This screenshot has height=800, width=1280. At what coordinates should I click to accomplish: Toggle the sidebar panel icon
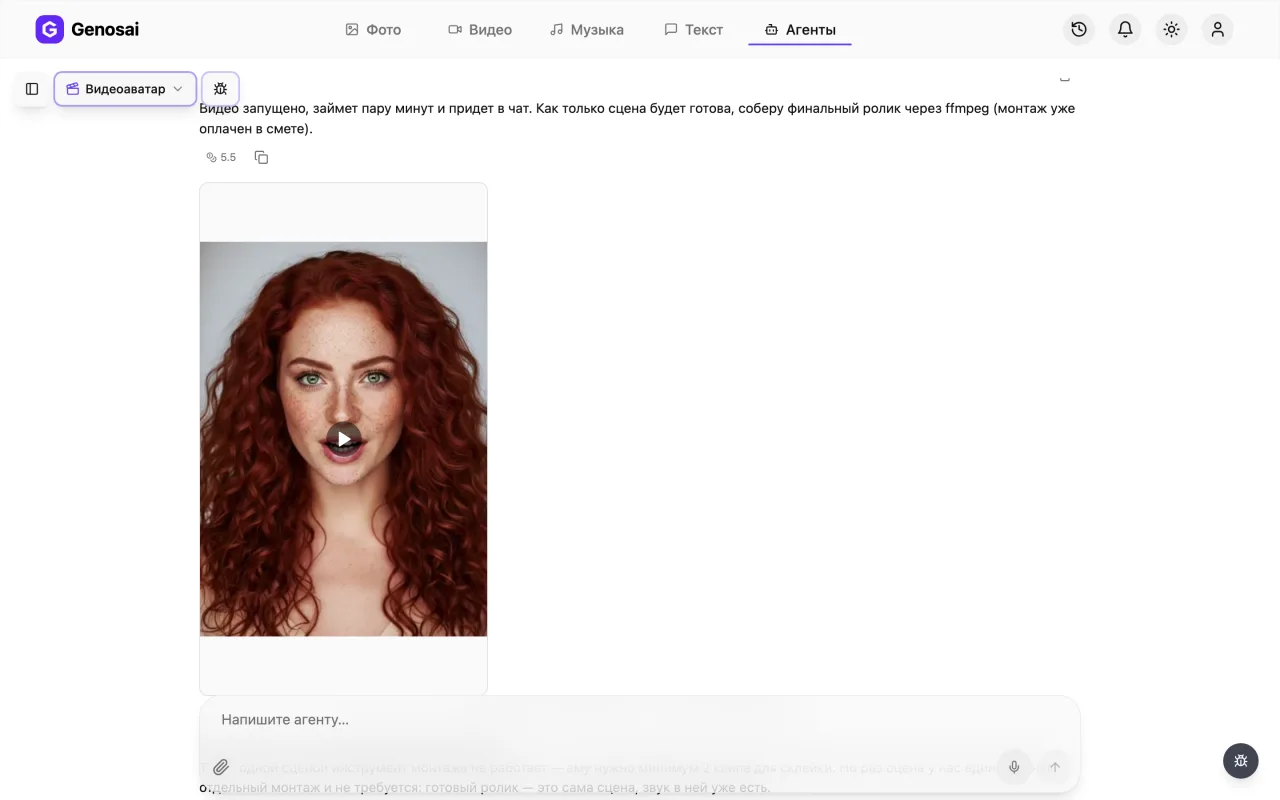point(32,89)
